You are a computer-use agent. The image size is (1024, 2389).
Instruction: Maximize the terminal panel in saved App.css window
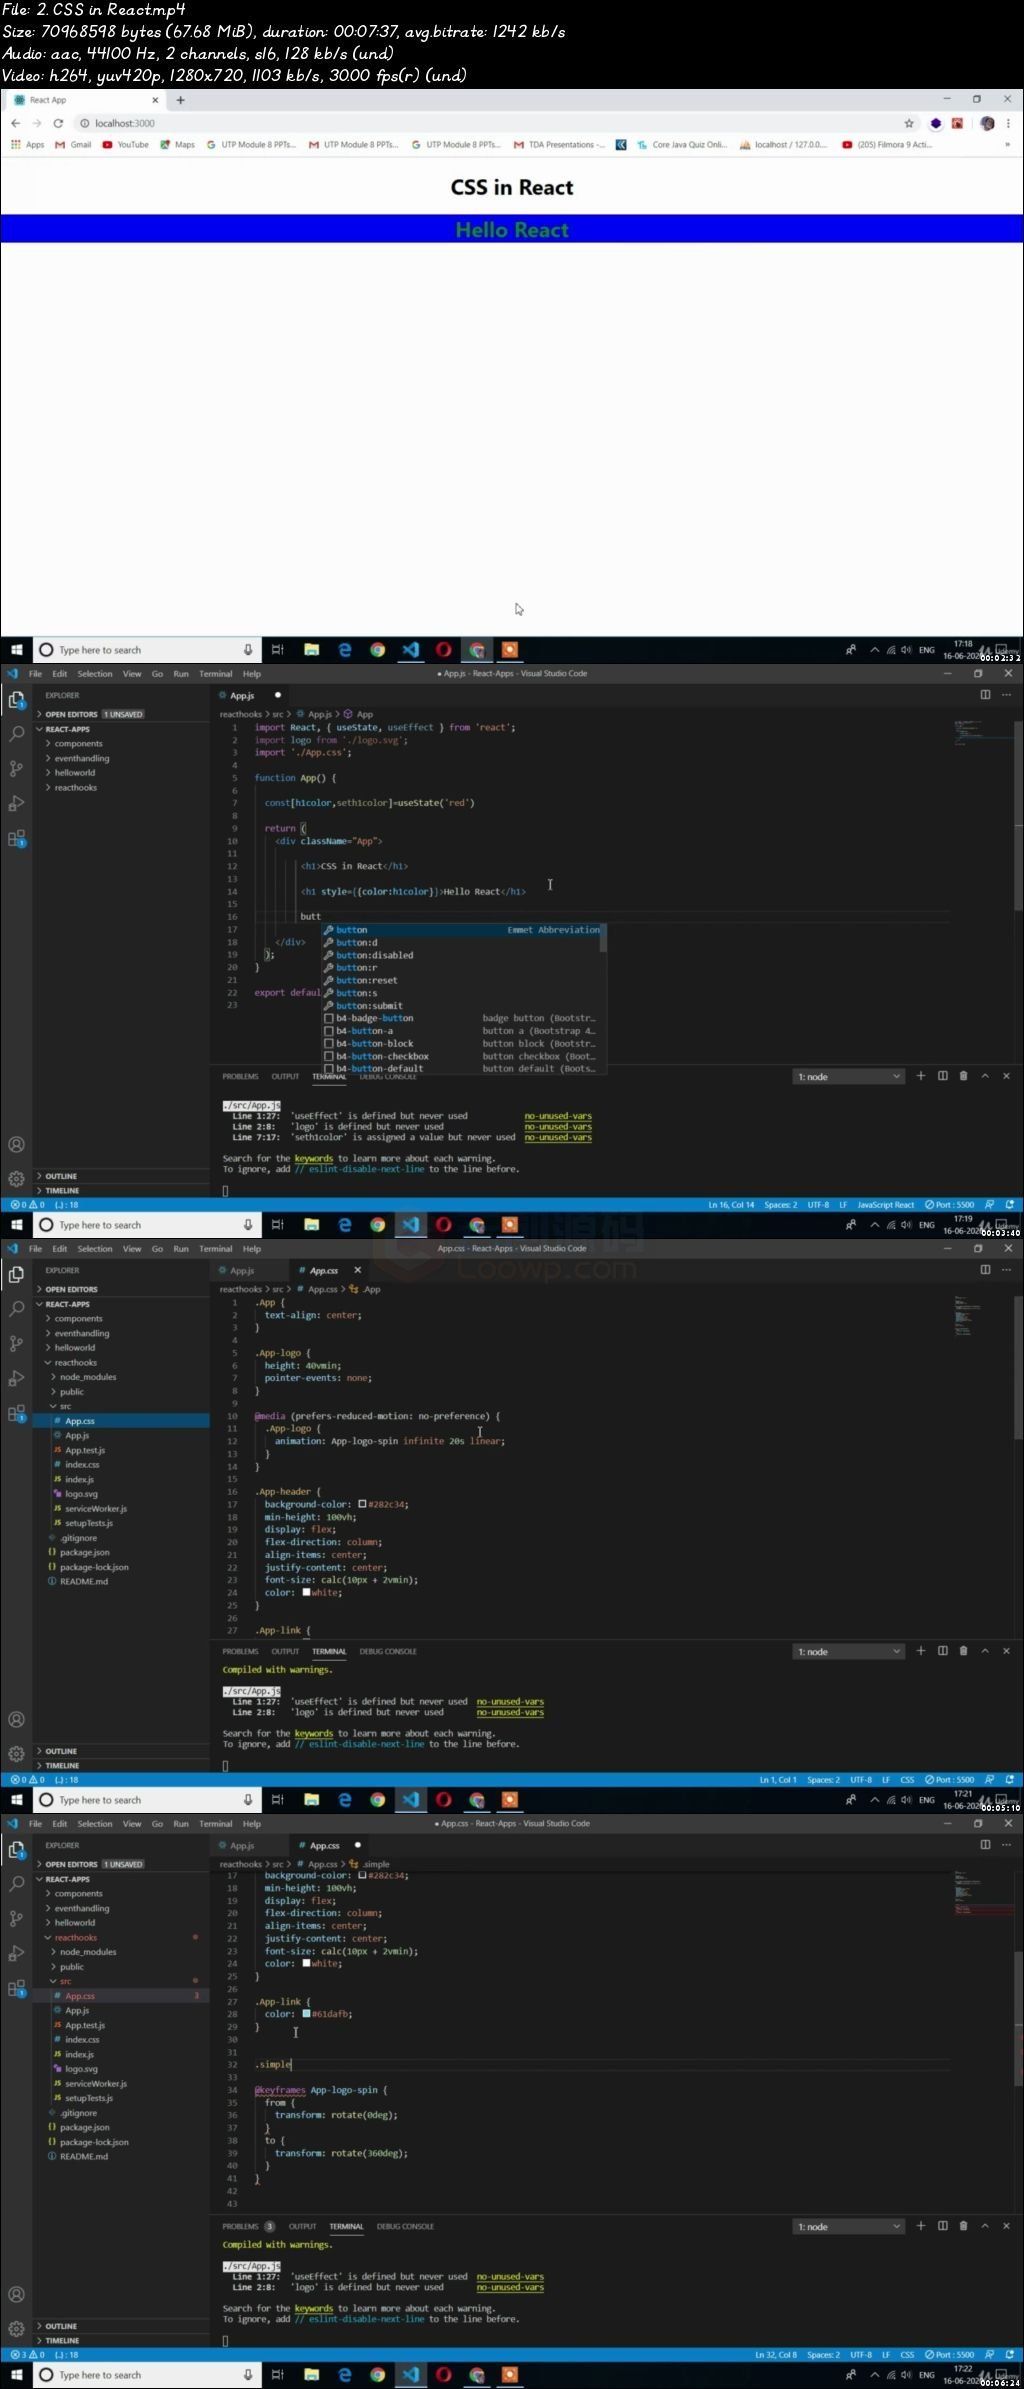[x=985, y=1651]
